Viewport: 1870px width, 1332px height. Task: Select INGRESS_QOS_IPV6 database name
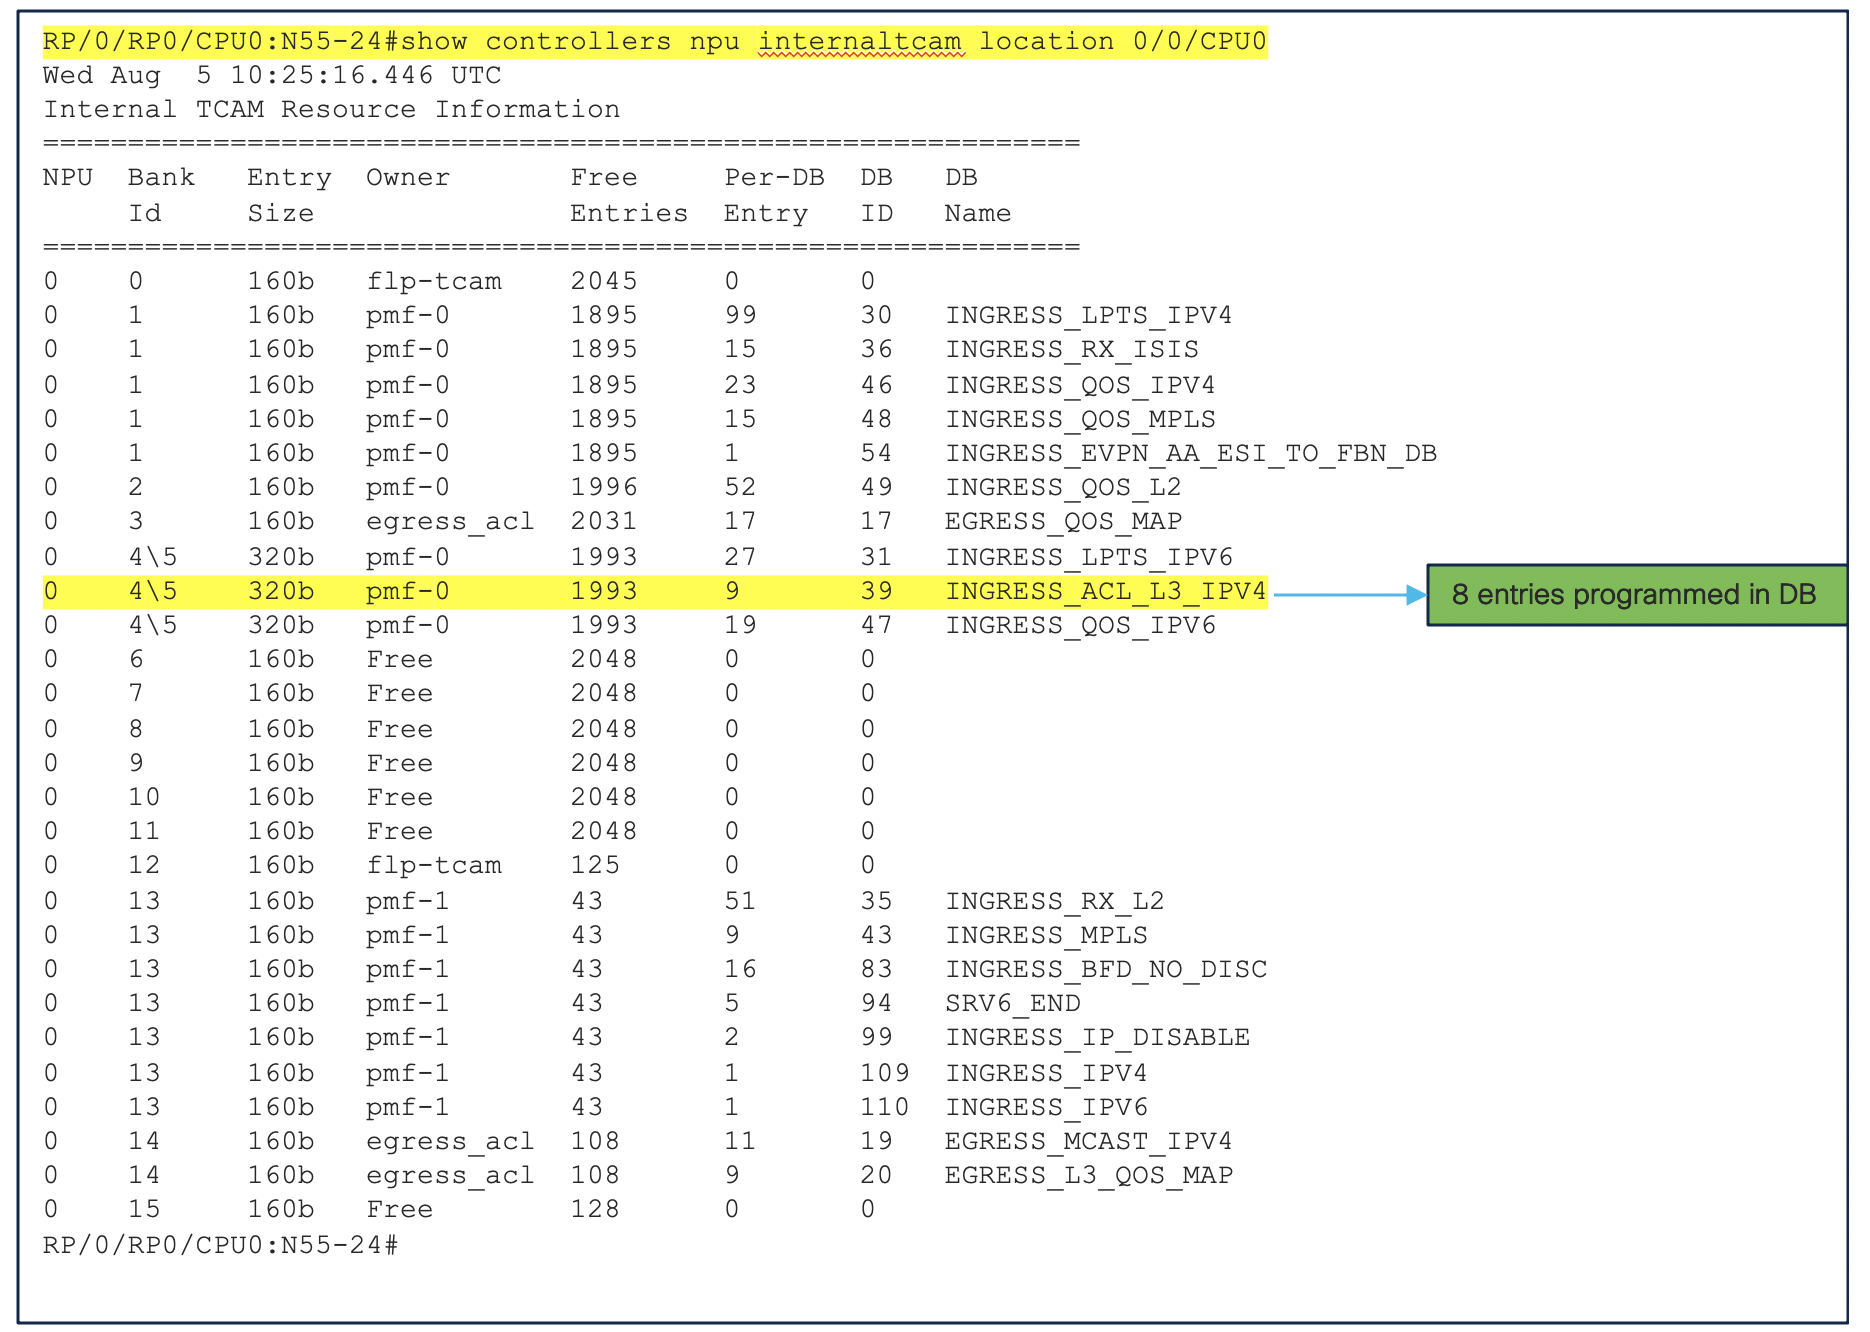pyautogui.click(x=1080, y=626)
